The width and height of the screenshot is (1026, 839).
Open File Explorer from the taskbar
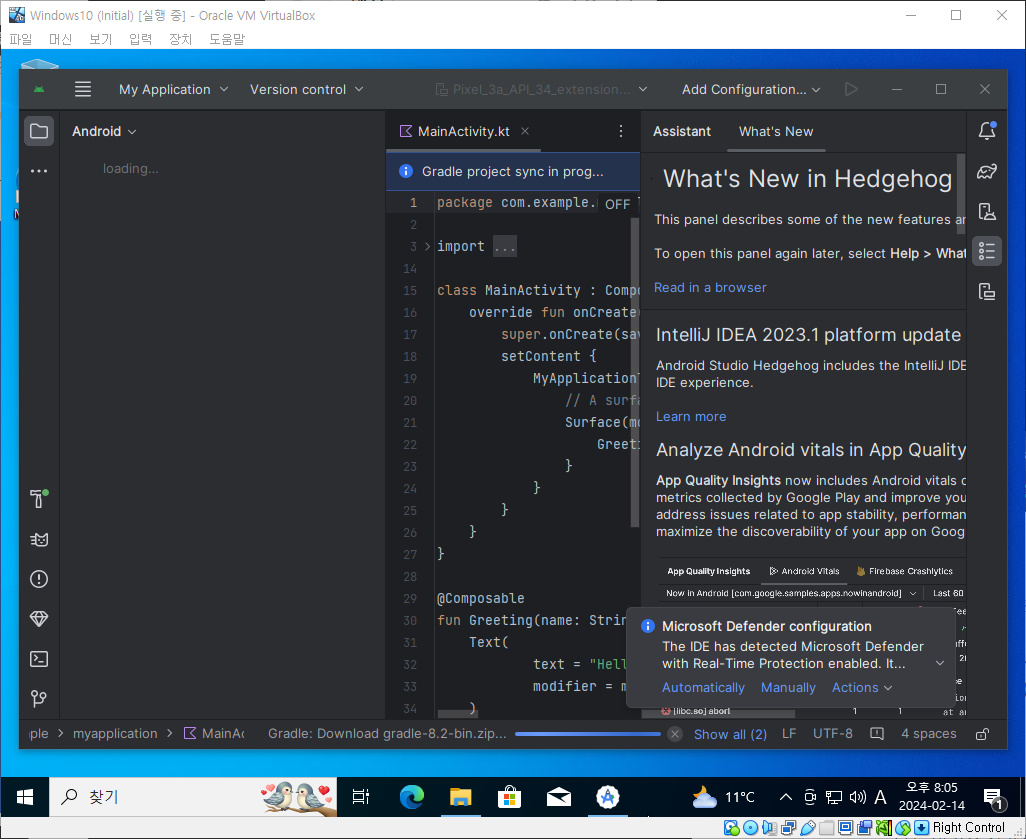461,796
